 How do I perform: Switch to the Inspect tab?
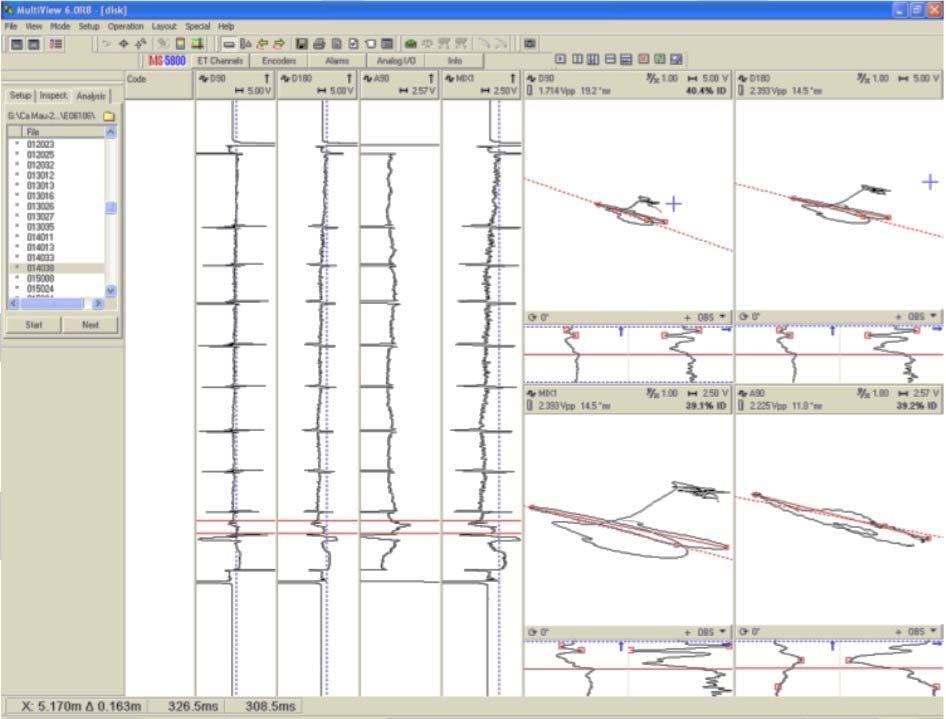(x=54, y=96)
